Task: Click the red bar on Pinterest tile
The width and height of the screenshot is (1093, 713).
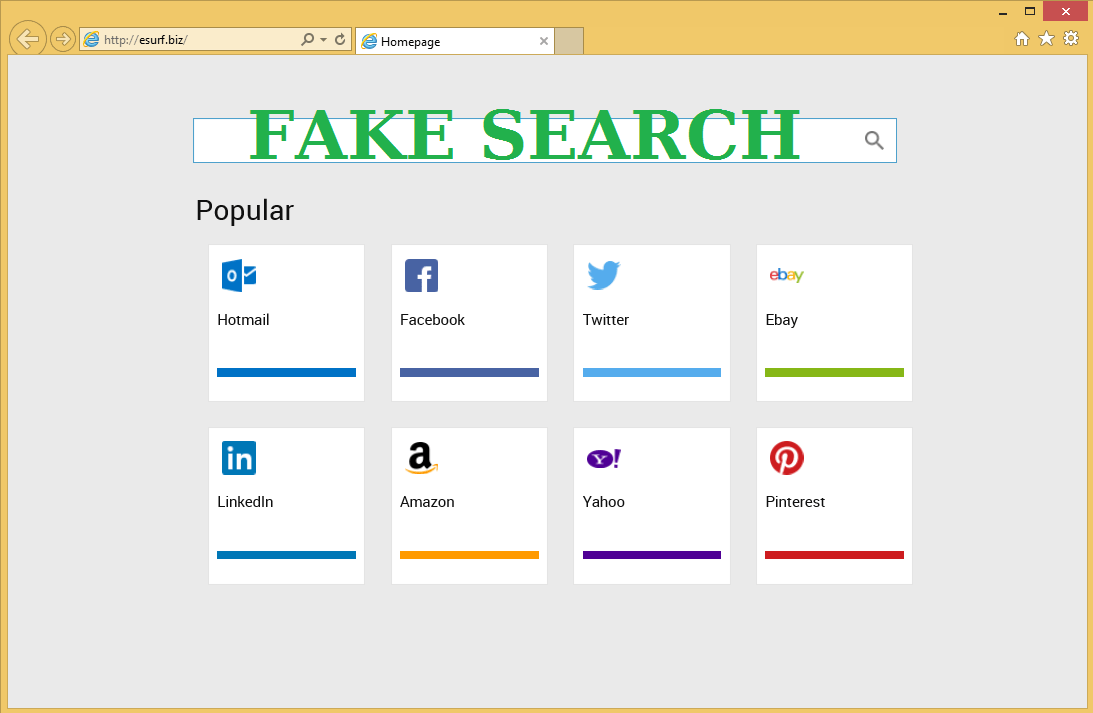Action: (834, 555)
